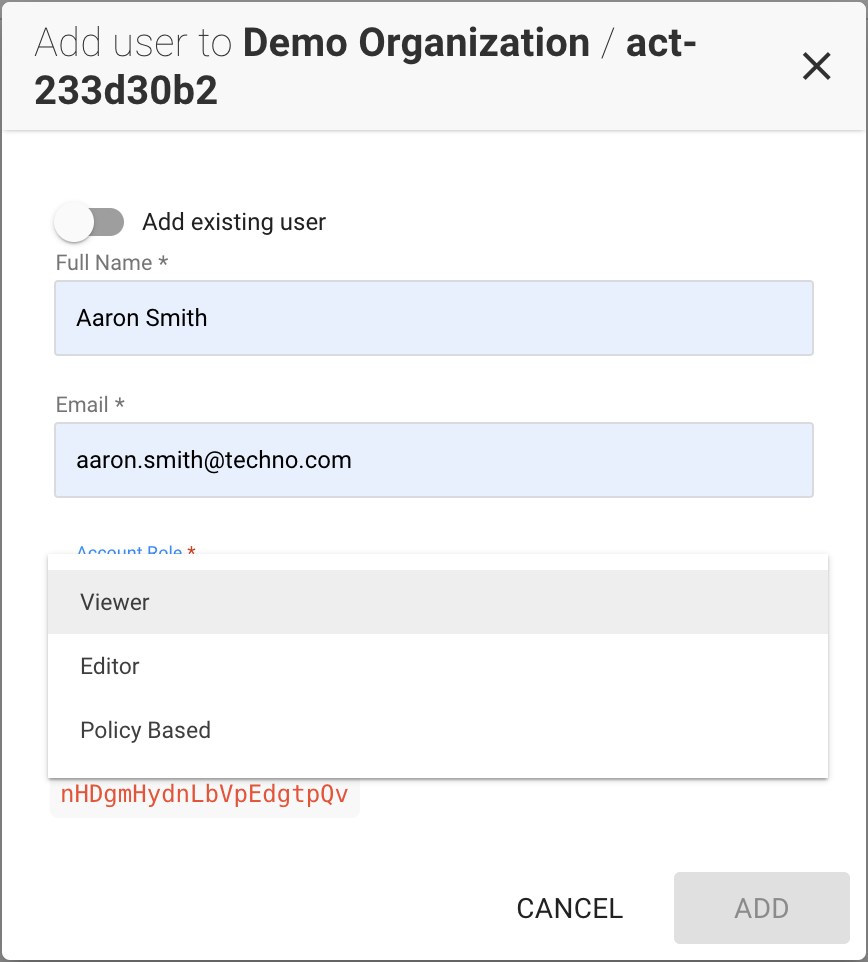868x962 pixels.
Task: Click the generated password nHDgmHydnLbVpEdgtpQv
Action: tap(204, 795)
